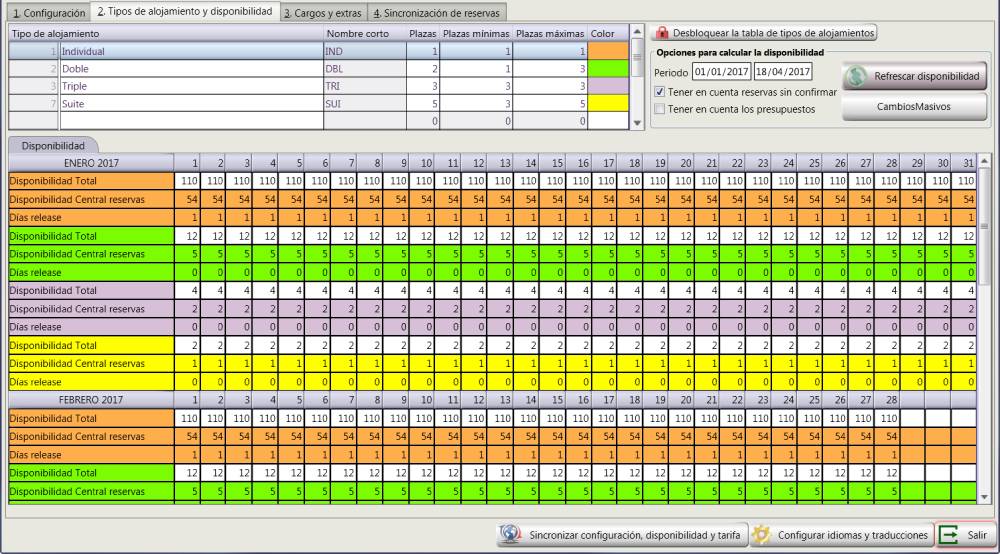Open the Cargos y extras tab
Image resolution: width=1000 pixels, height=554 pixels.
pyautogui.click(x=322, y=12)
